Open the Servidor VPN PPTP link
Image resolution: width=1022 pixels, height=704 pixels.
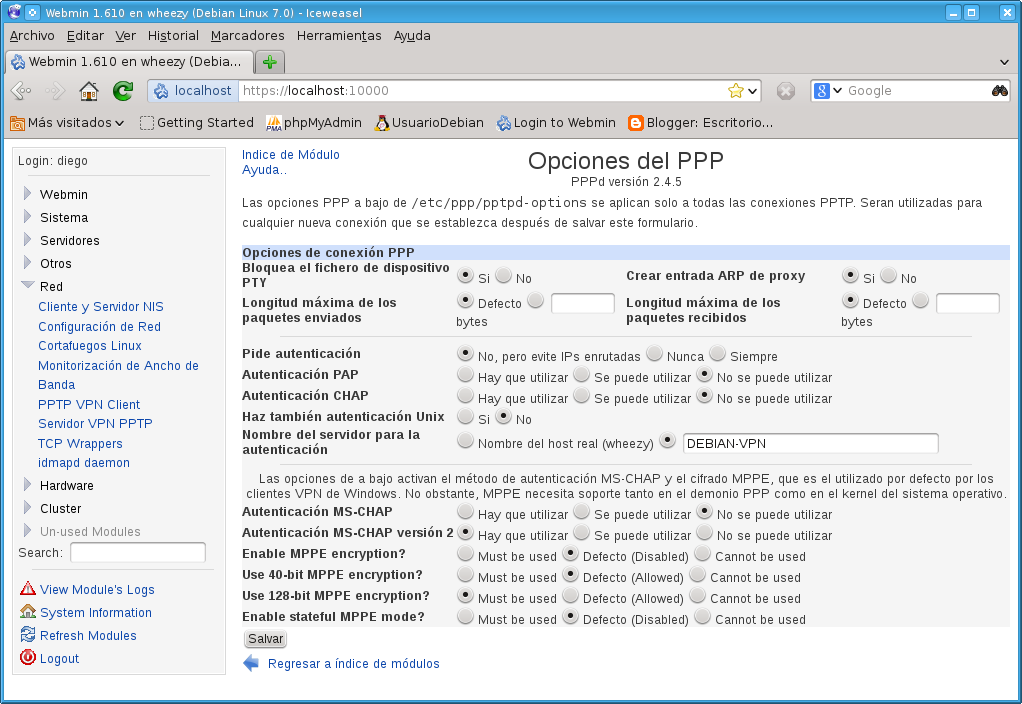click(x=95, y=424)
